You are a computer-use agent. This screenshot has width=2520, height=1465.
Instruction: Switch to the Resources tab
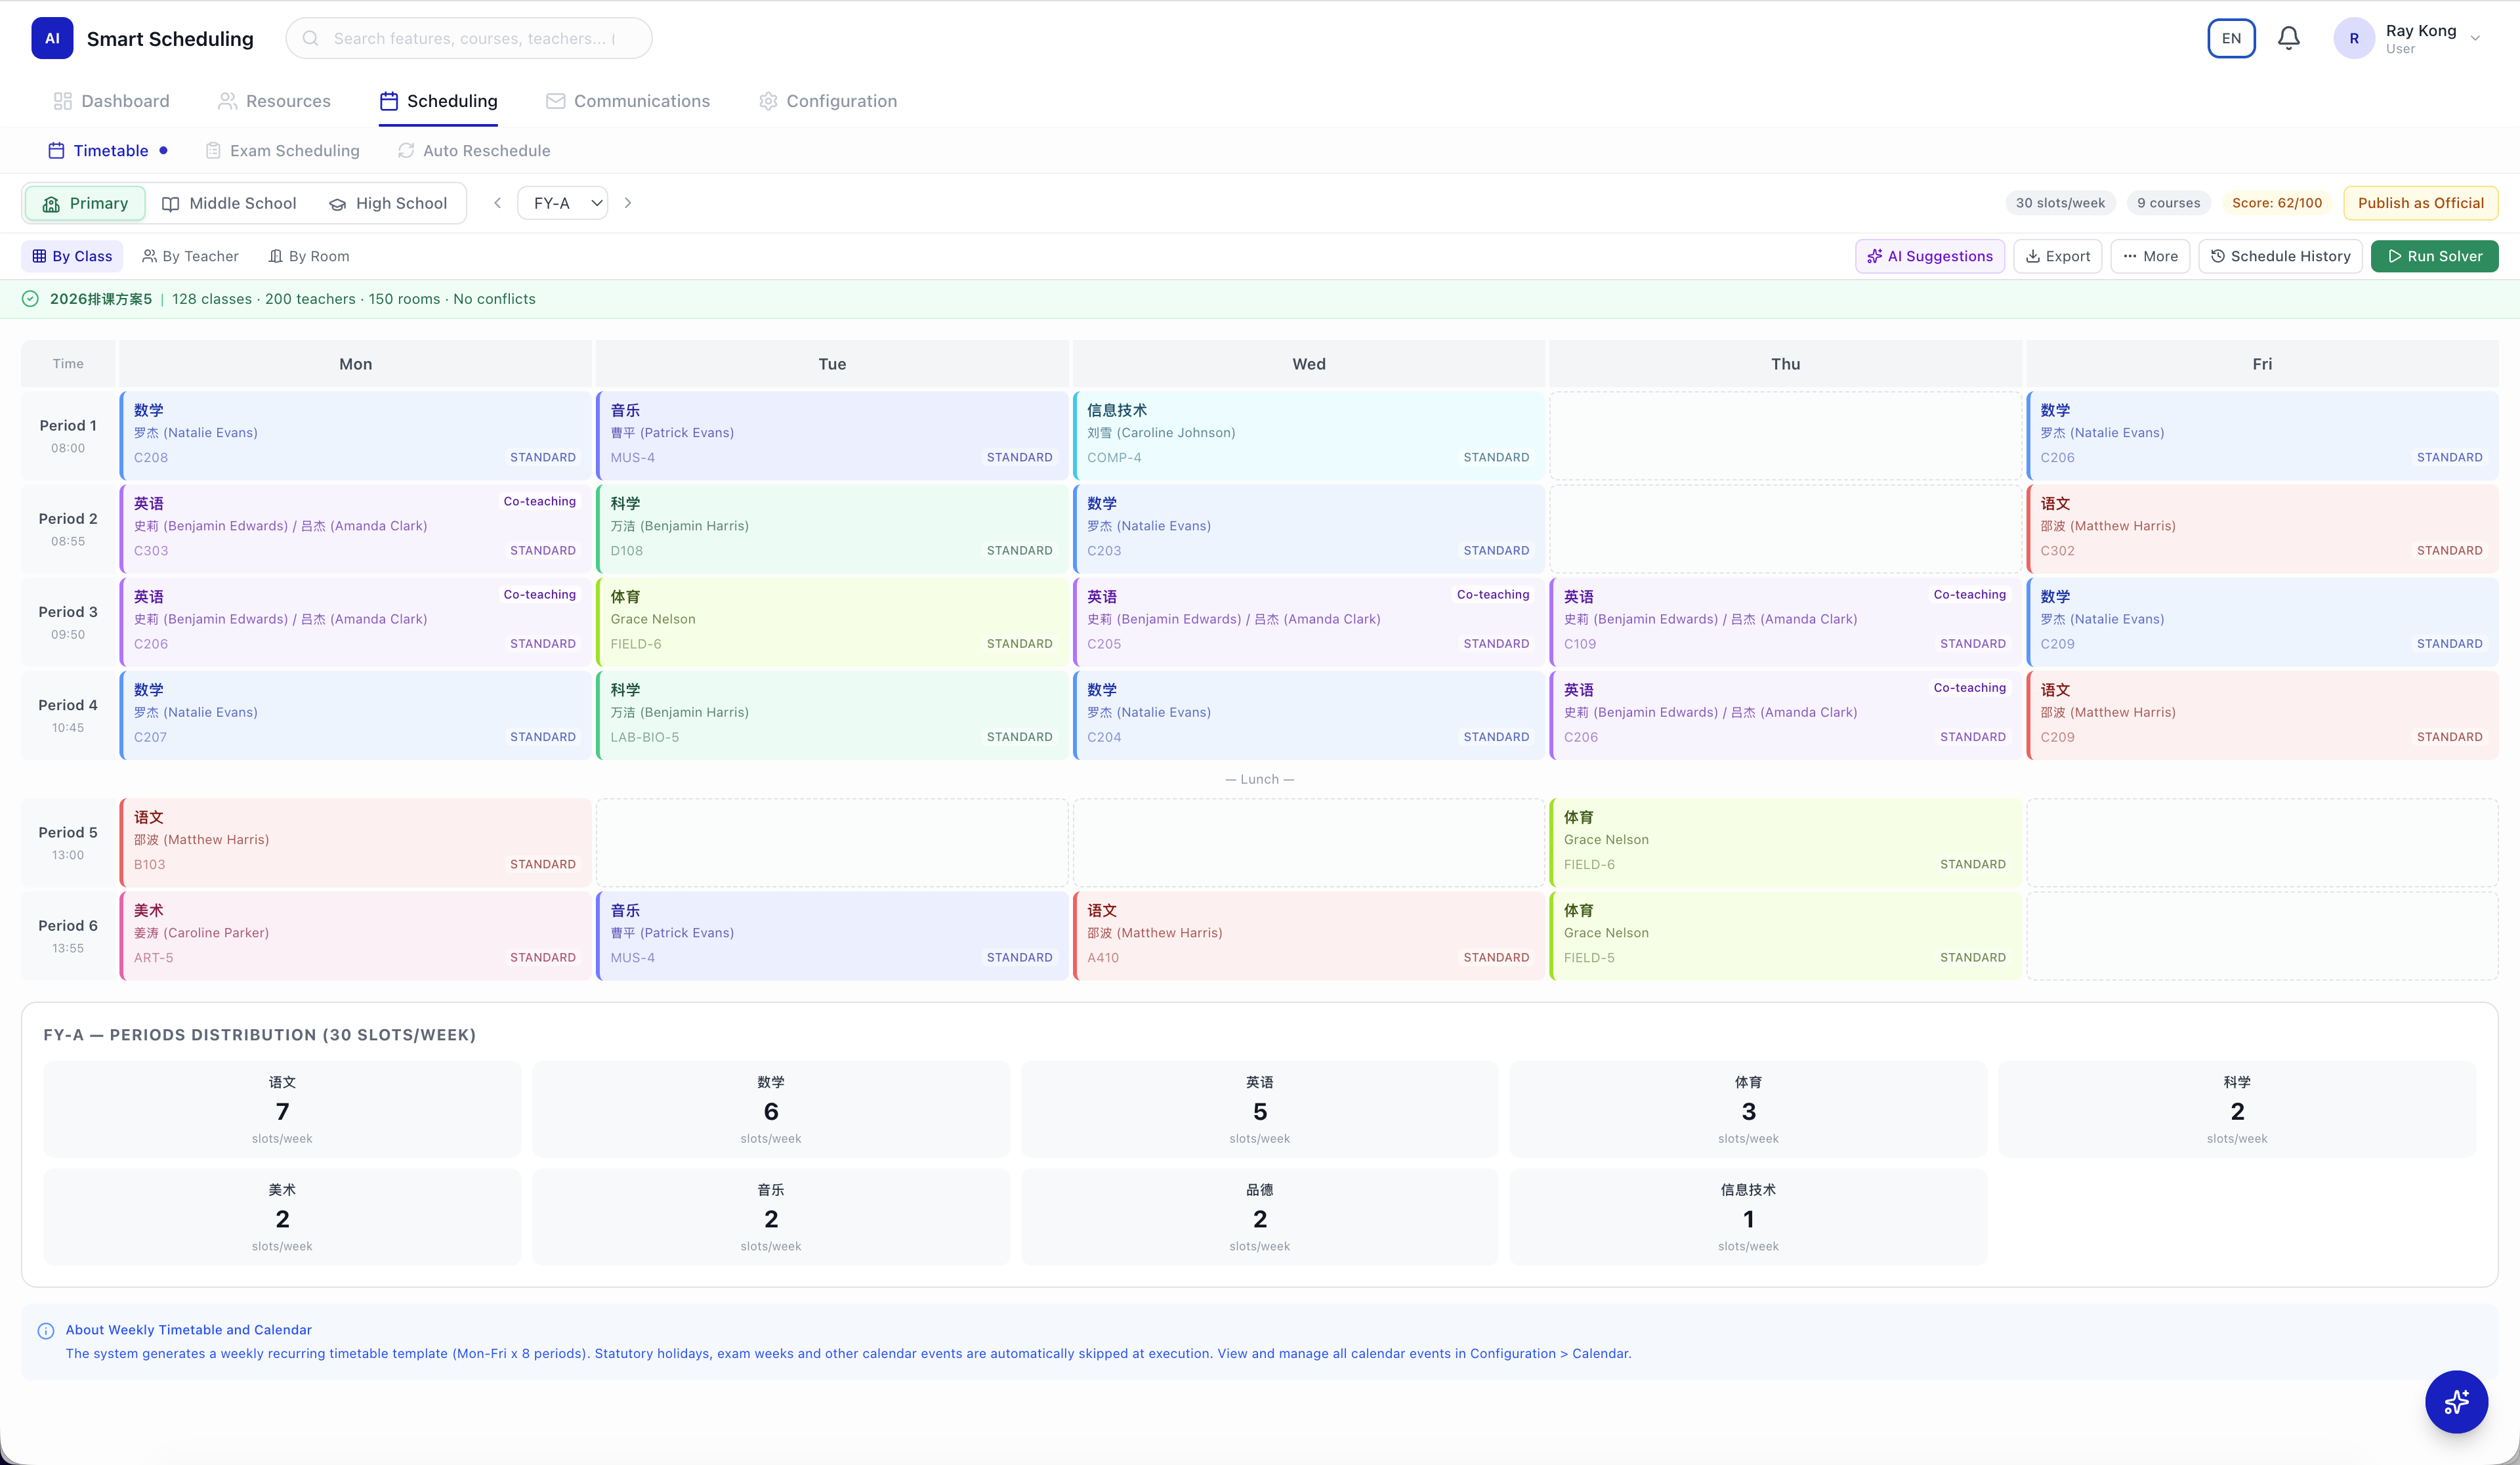[274, 101]
